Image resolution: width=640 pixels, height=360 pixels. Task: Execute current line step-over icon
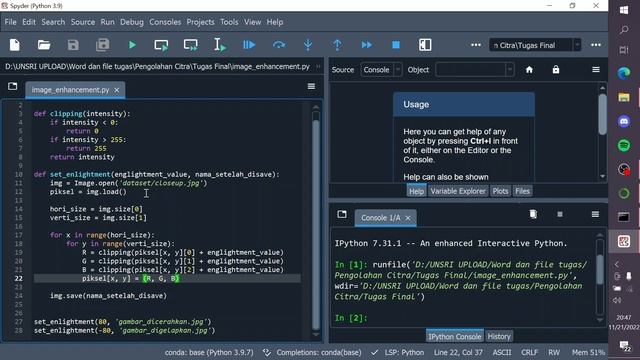coord(279,45)
